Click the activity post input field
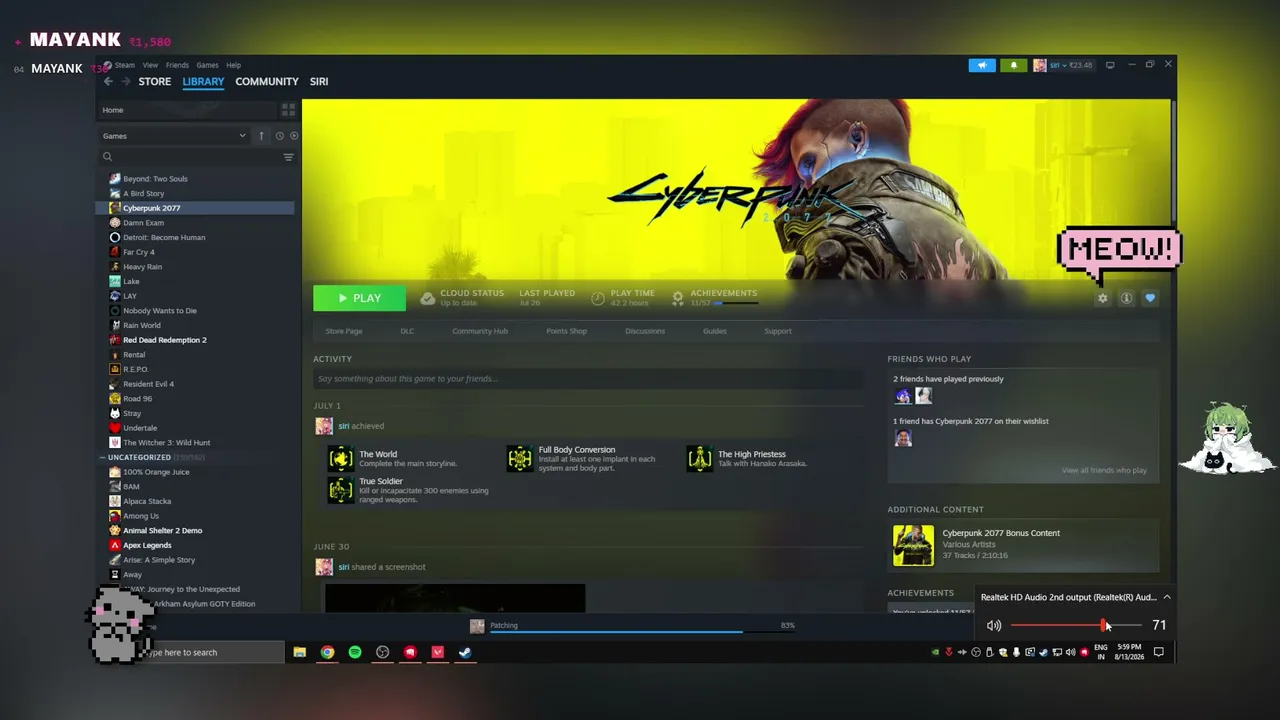This screenshot has width=1280, height=720. tap(588, 379)
